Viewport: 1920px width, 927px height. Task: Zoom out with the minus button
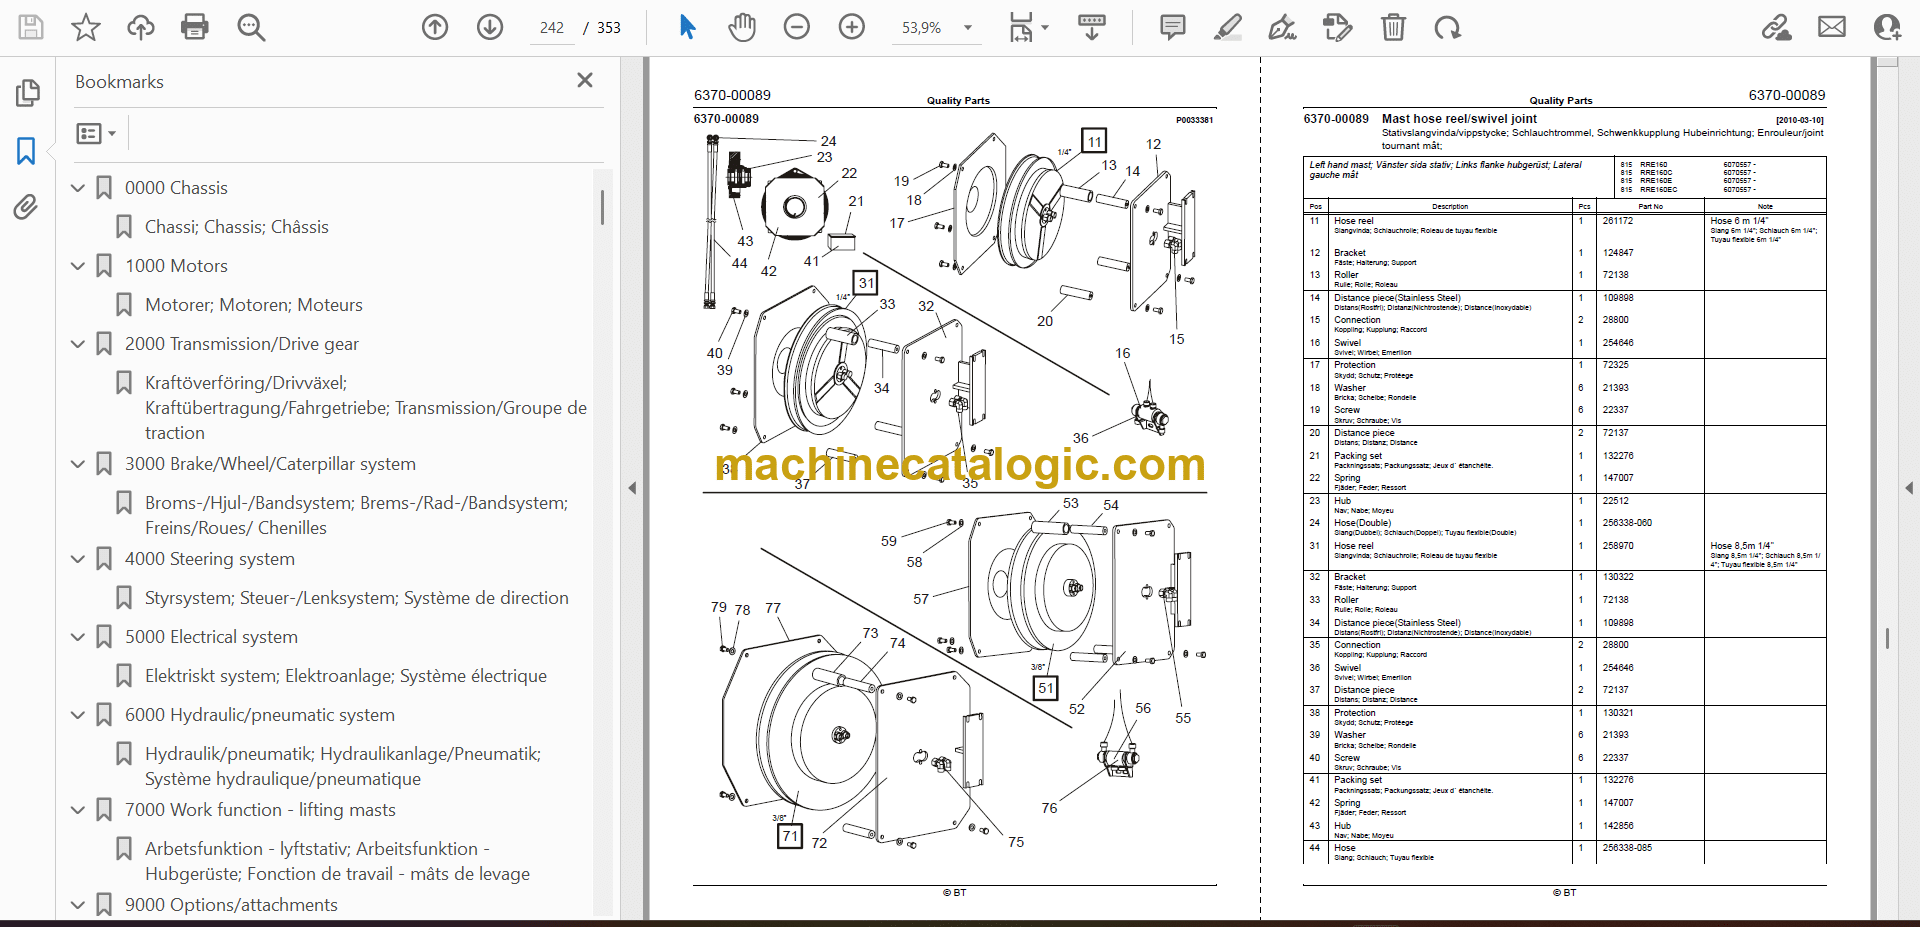point(797,27)
